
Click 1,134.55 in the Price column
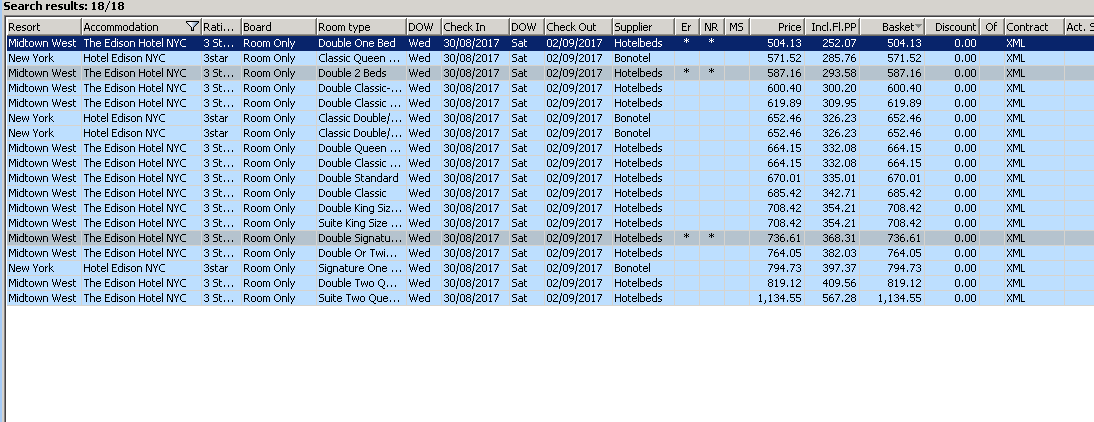pyautogui.click(x=777, y=298)
